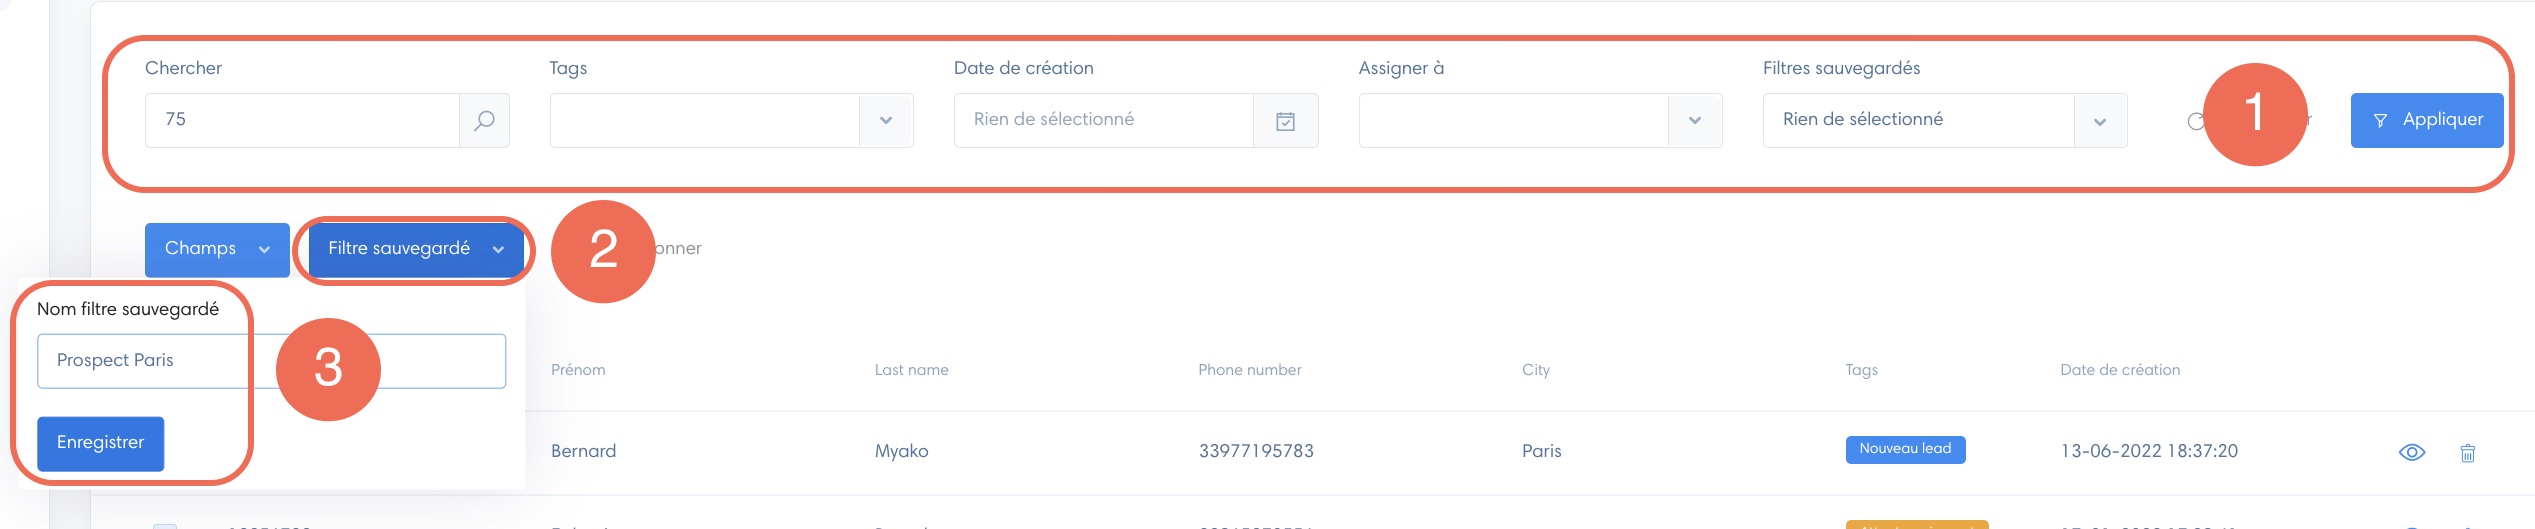
Task: Click the Nom filtre sauvegardé input
Action: pyautogui.click(x=271, y=361)
